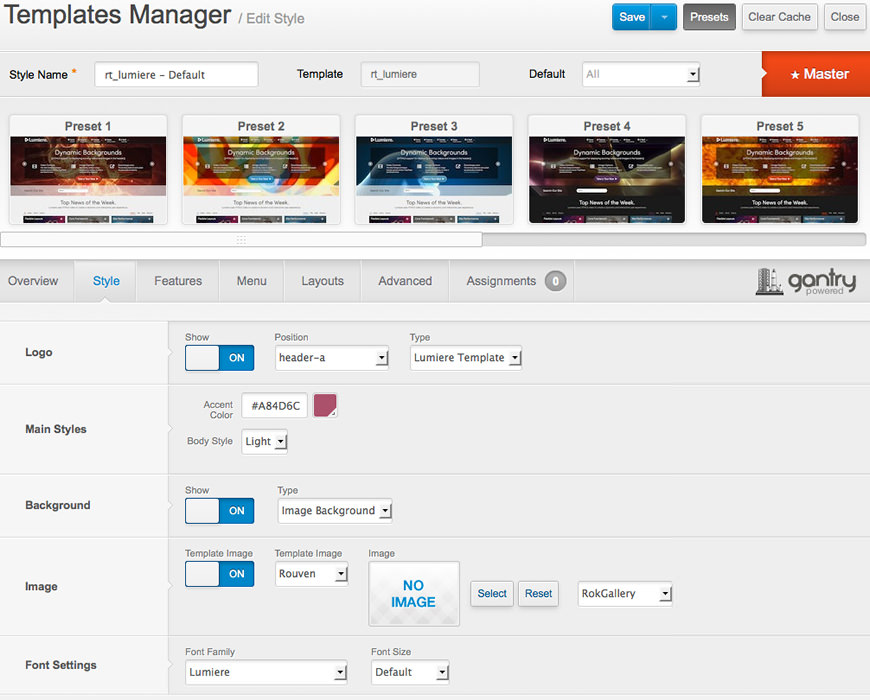Open the Font Family Lumiere dropdown
Image resolution: width=870 pixels, height=700 pixels.
pos(266,672)
